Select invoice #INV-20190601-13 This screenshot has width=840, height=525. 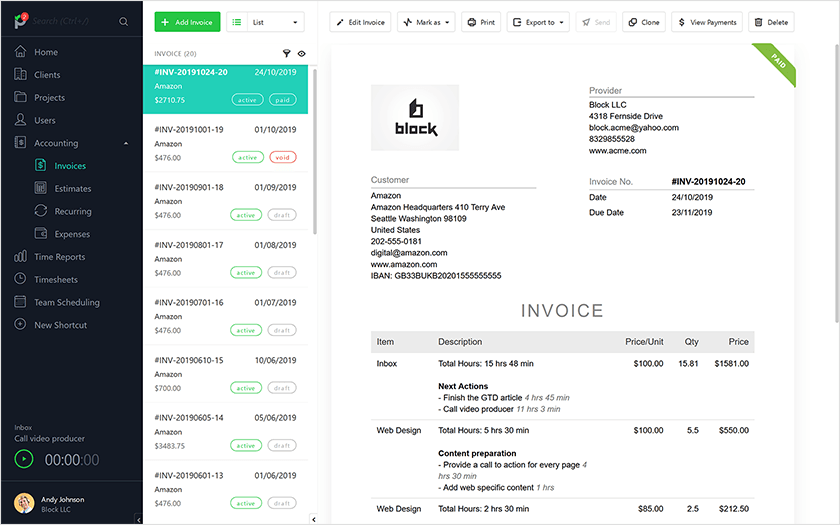226,489
